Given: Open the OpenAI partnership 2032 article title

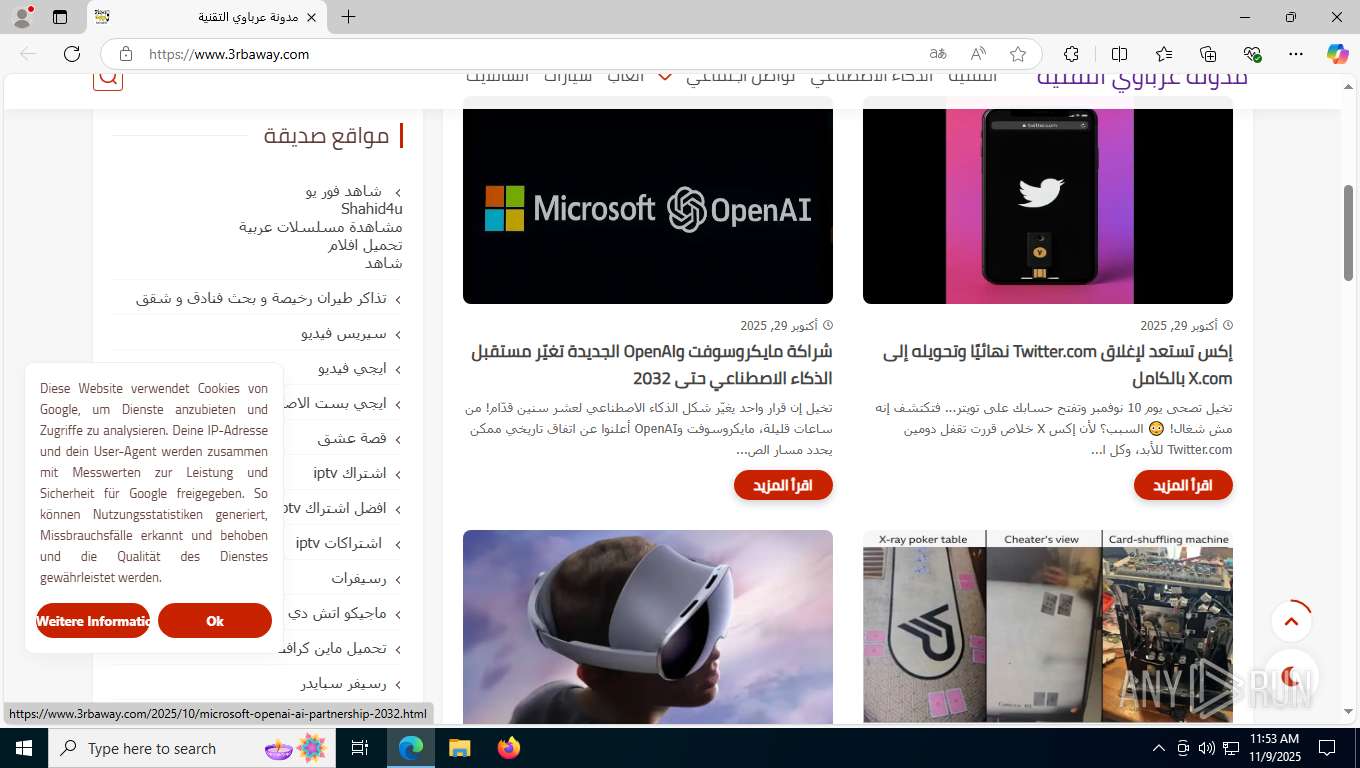Looking at the screenshot, I should (x=652, y=365).
